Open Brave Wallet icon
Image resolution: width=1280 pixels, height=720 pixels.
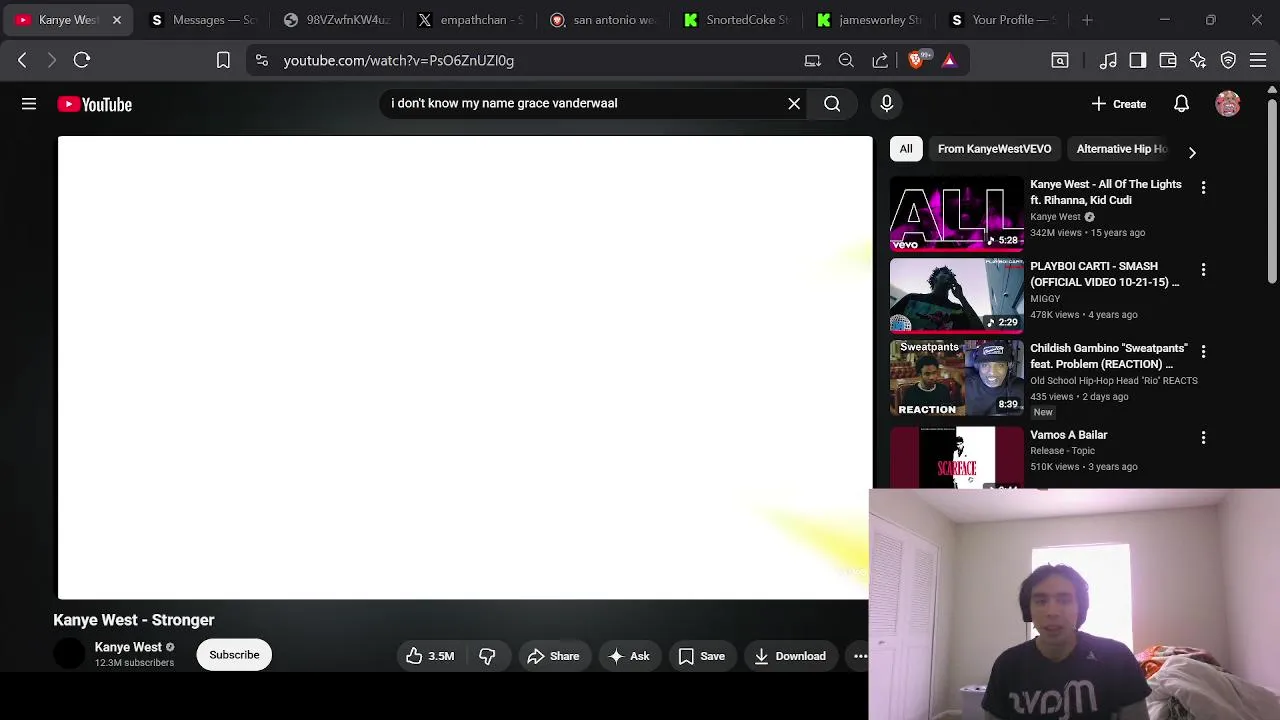point(1168,60)
